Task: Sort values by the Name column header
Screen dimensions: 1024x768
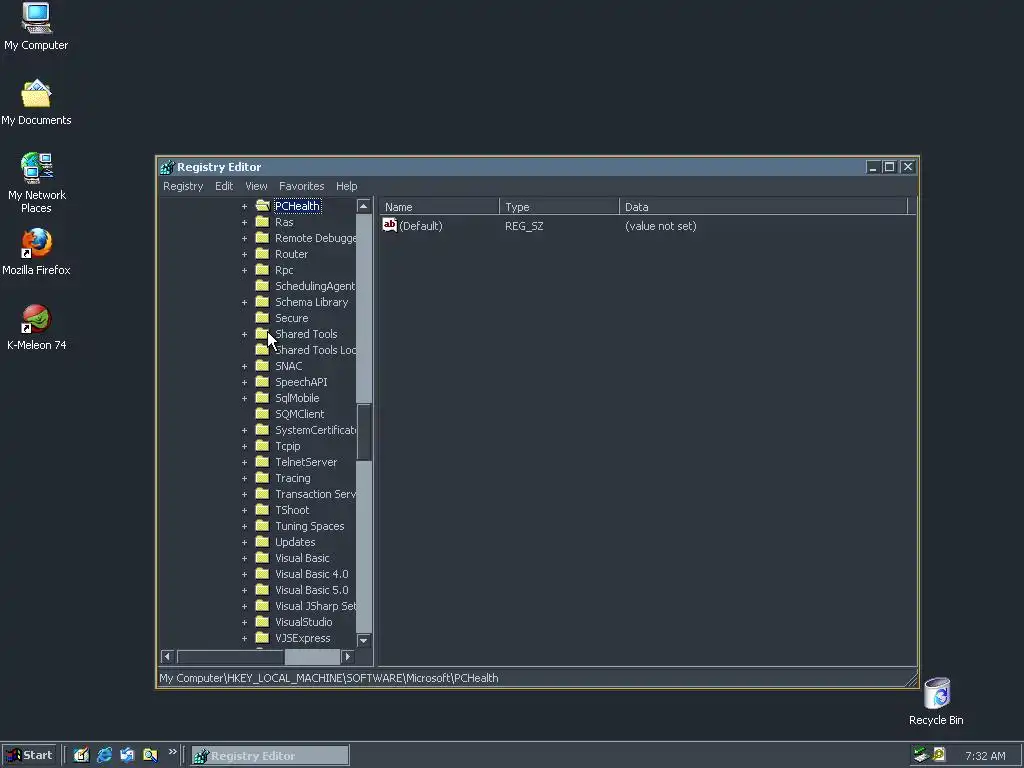Action: click(439, 206)
